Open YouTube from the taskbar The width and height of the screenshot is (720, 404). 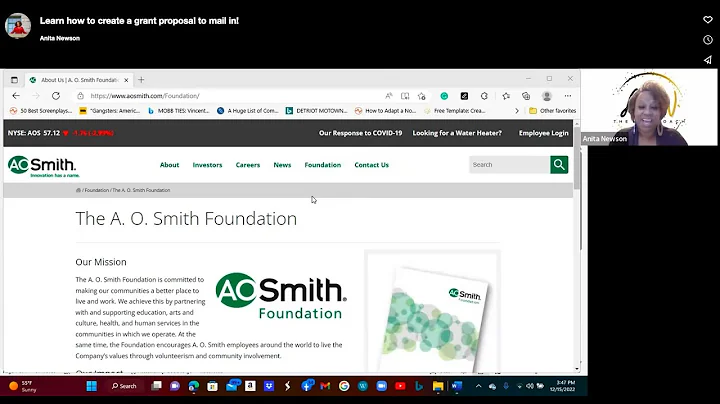[x=400, y=386]
